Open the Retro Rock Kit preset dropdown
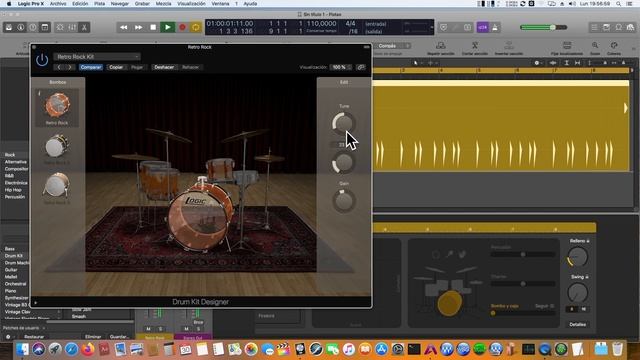 click(x=97, y=57)
